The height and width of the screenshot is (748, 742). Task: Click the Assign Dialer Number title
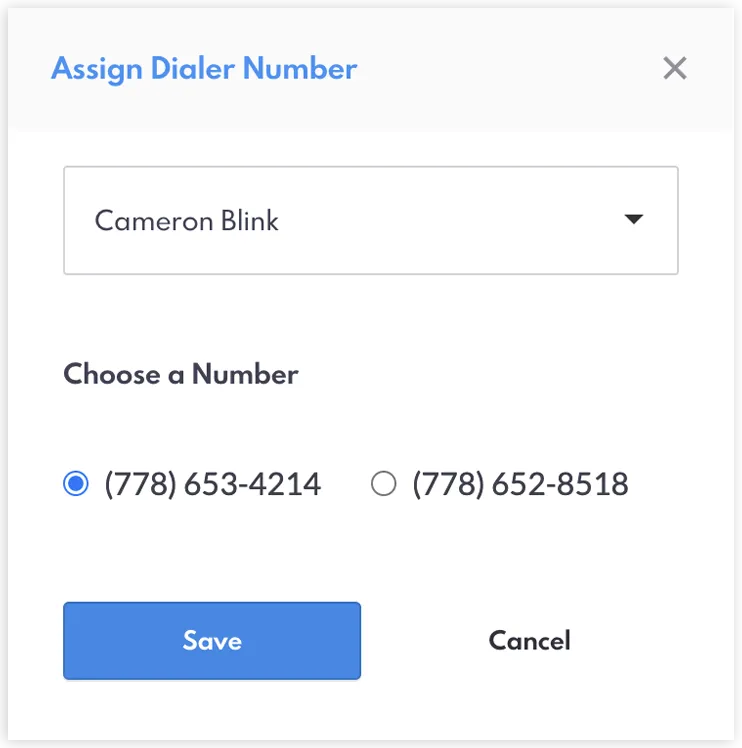[x=204, y=69]
